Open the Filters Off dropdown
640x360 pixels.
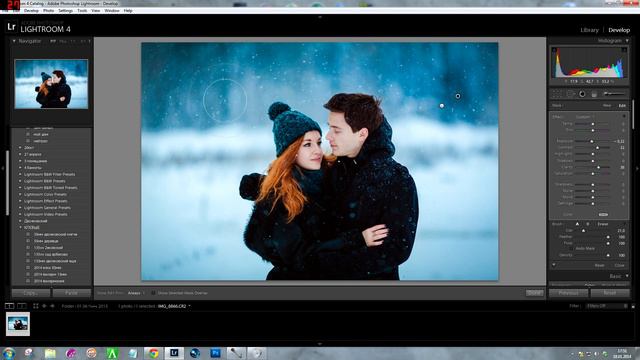point(606,306)
